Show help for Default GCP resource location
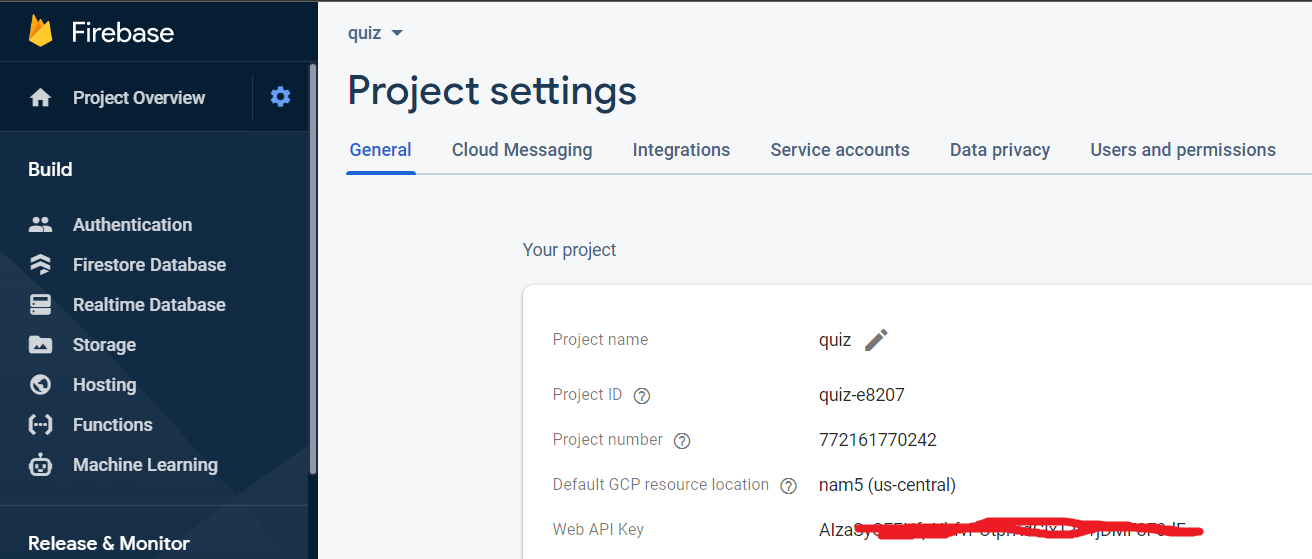The height and width of the screenshot is (559, 1312). coord(788,486)
